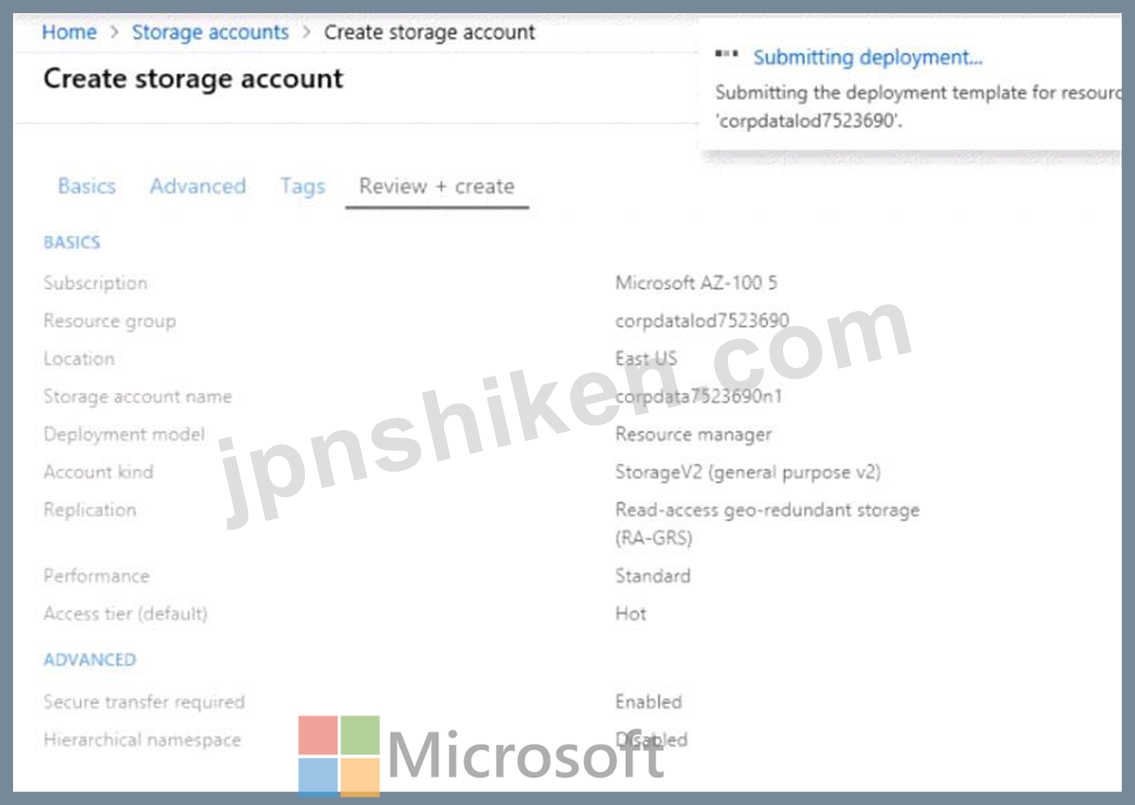Select StorageV2 (general purpose v2) value
Screen dimensions: 1135x805
click(748, 473)
